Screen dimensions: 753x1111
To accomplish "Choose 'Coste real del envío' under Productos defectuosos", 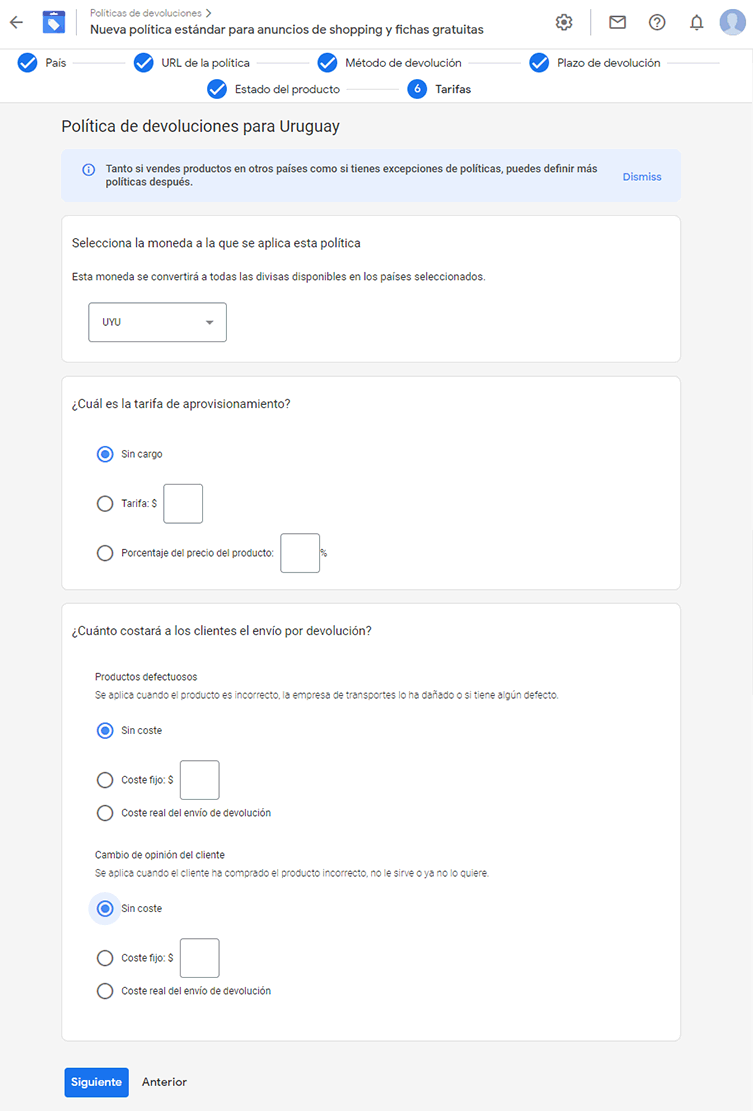I will 105,813.
